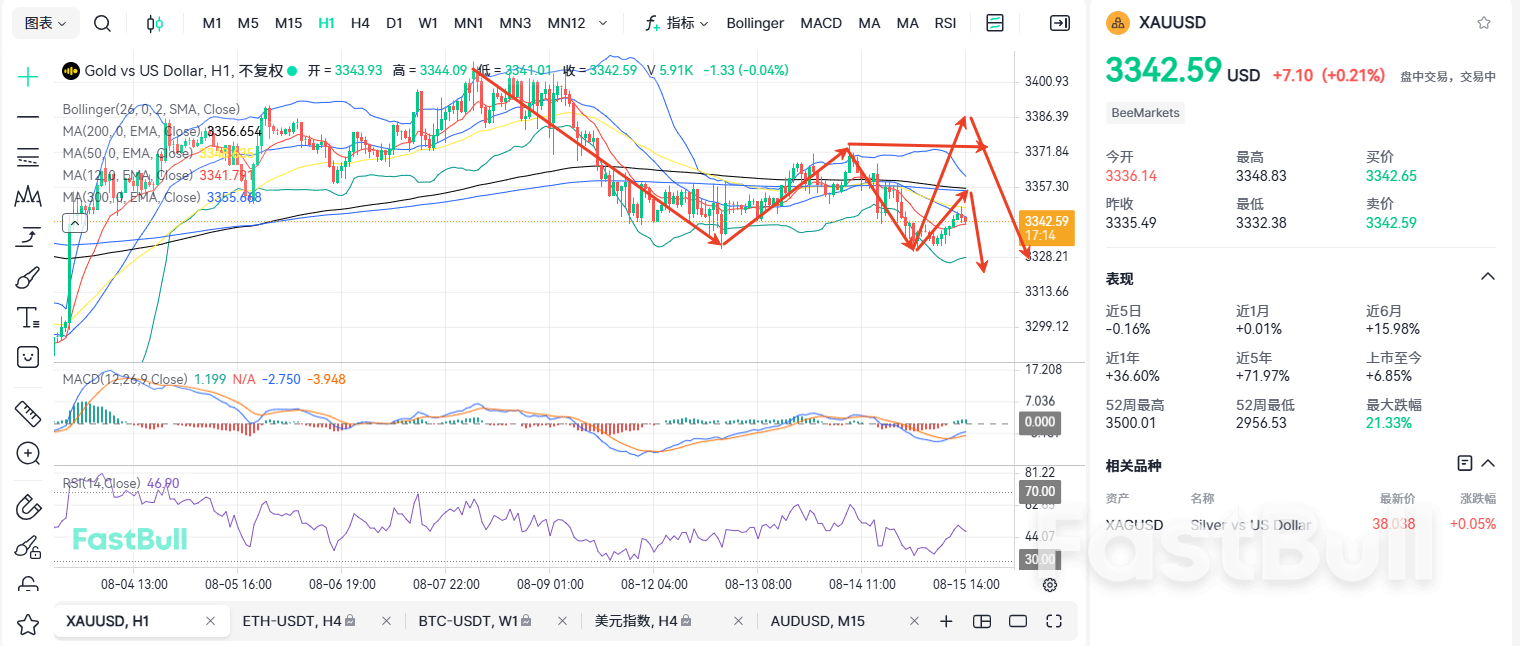This screenshot has width=1520, height=646.
Task: Toggle the XAUUSD favorite star in the right panel
Action: click(x=1485, y=22)
